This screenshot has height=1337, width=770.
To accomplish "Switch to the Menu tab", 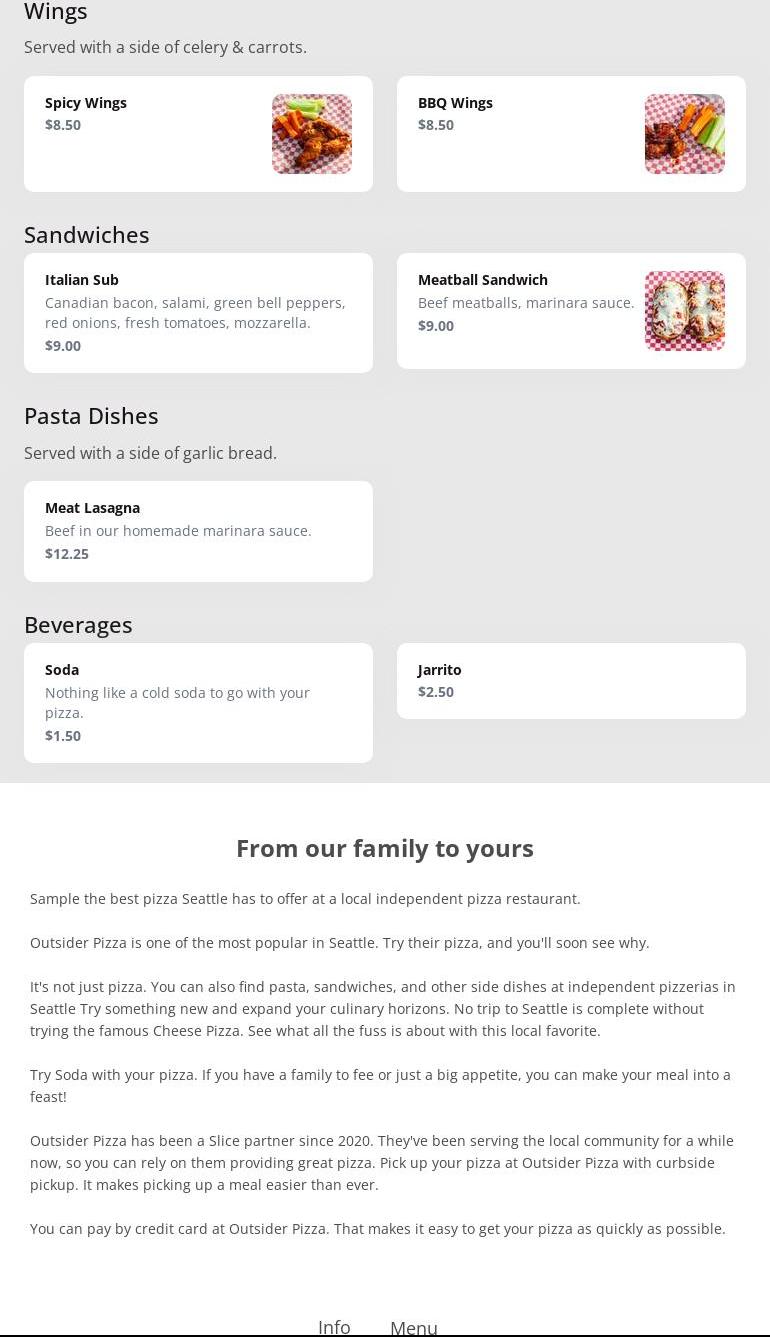I will 414,1328.
